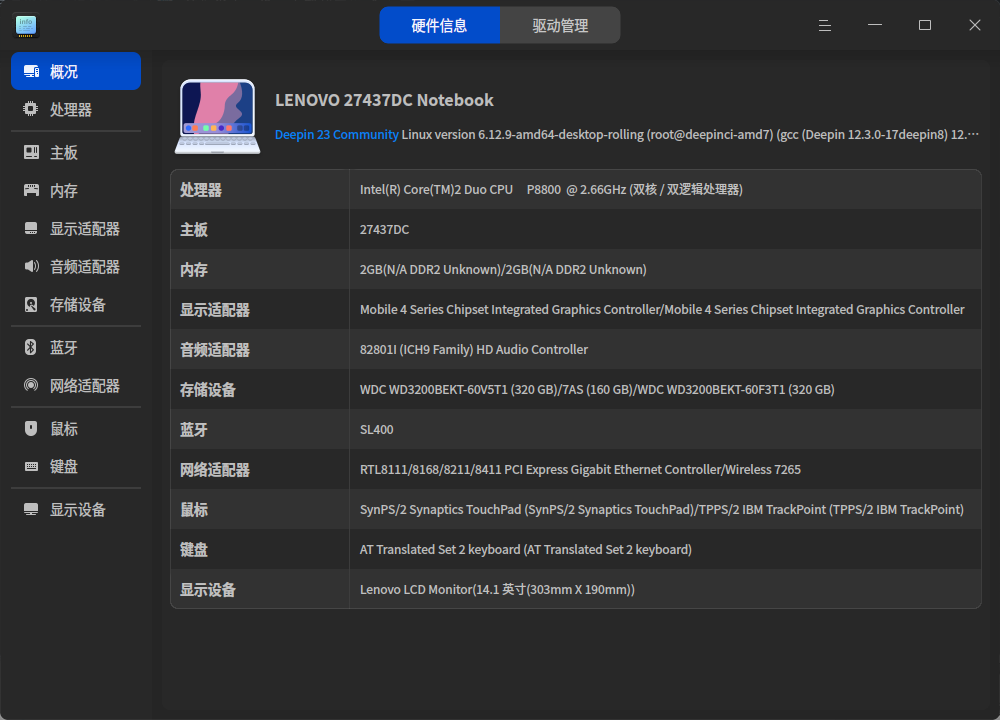Select the 概况 overview monitor icon
This screenshot has height=720, width=1000.
(31, 71)
